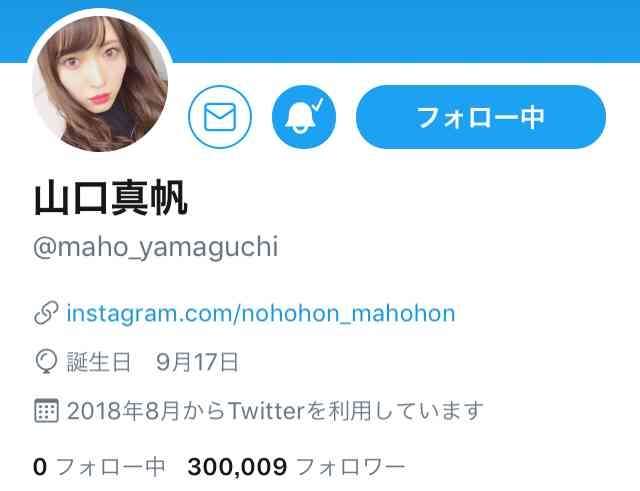640x491 pixels.
Task: Click the フォロー中 following button
Action: (481, 117)
